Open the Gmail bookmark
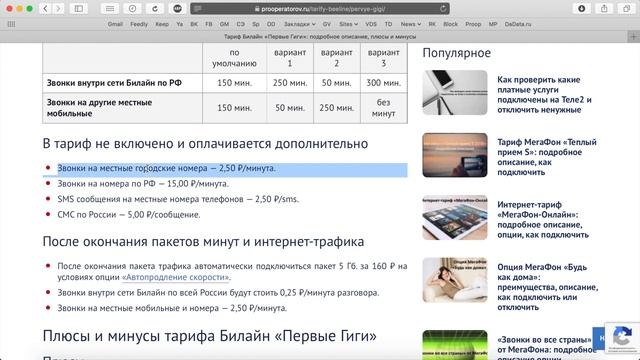Image resolution: width=640 pixels, height=360 pixels. [115, 24]
